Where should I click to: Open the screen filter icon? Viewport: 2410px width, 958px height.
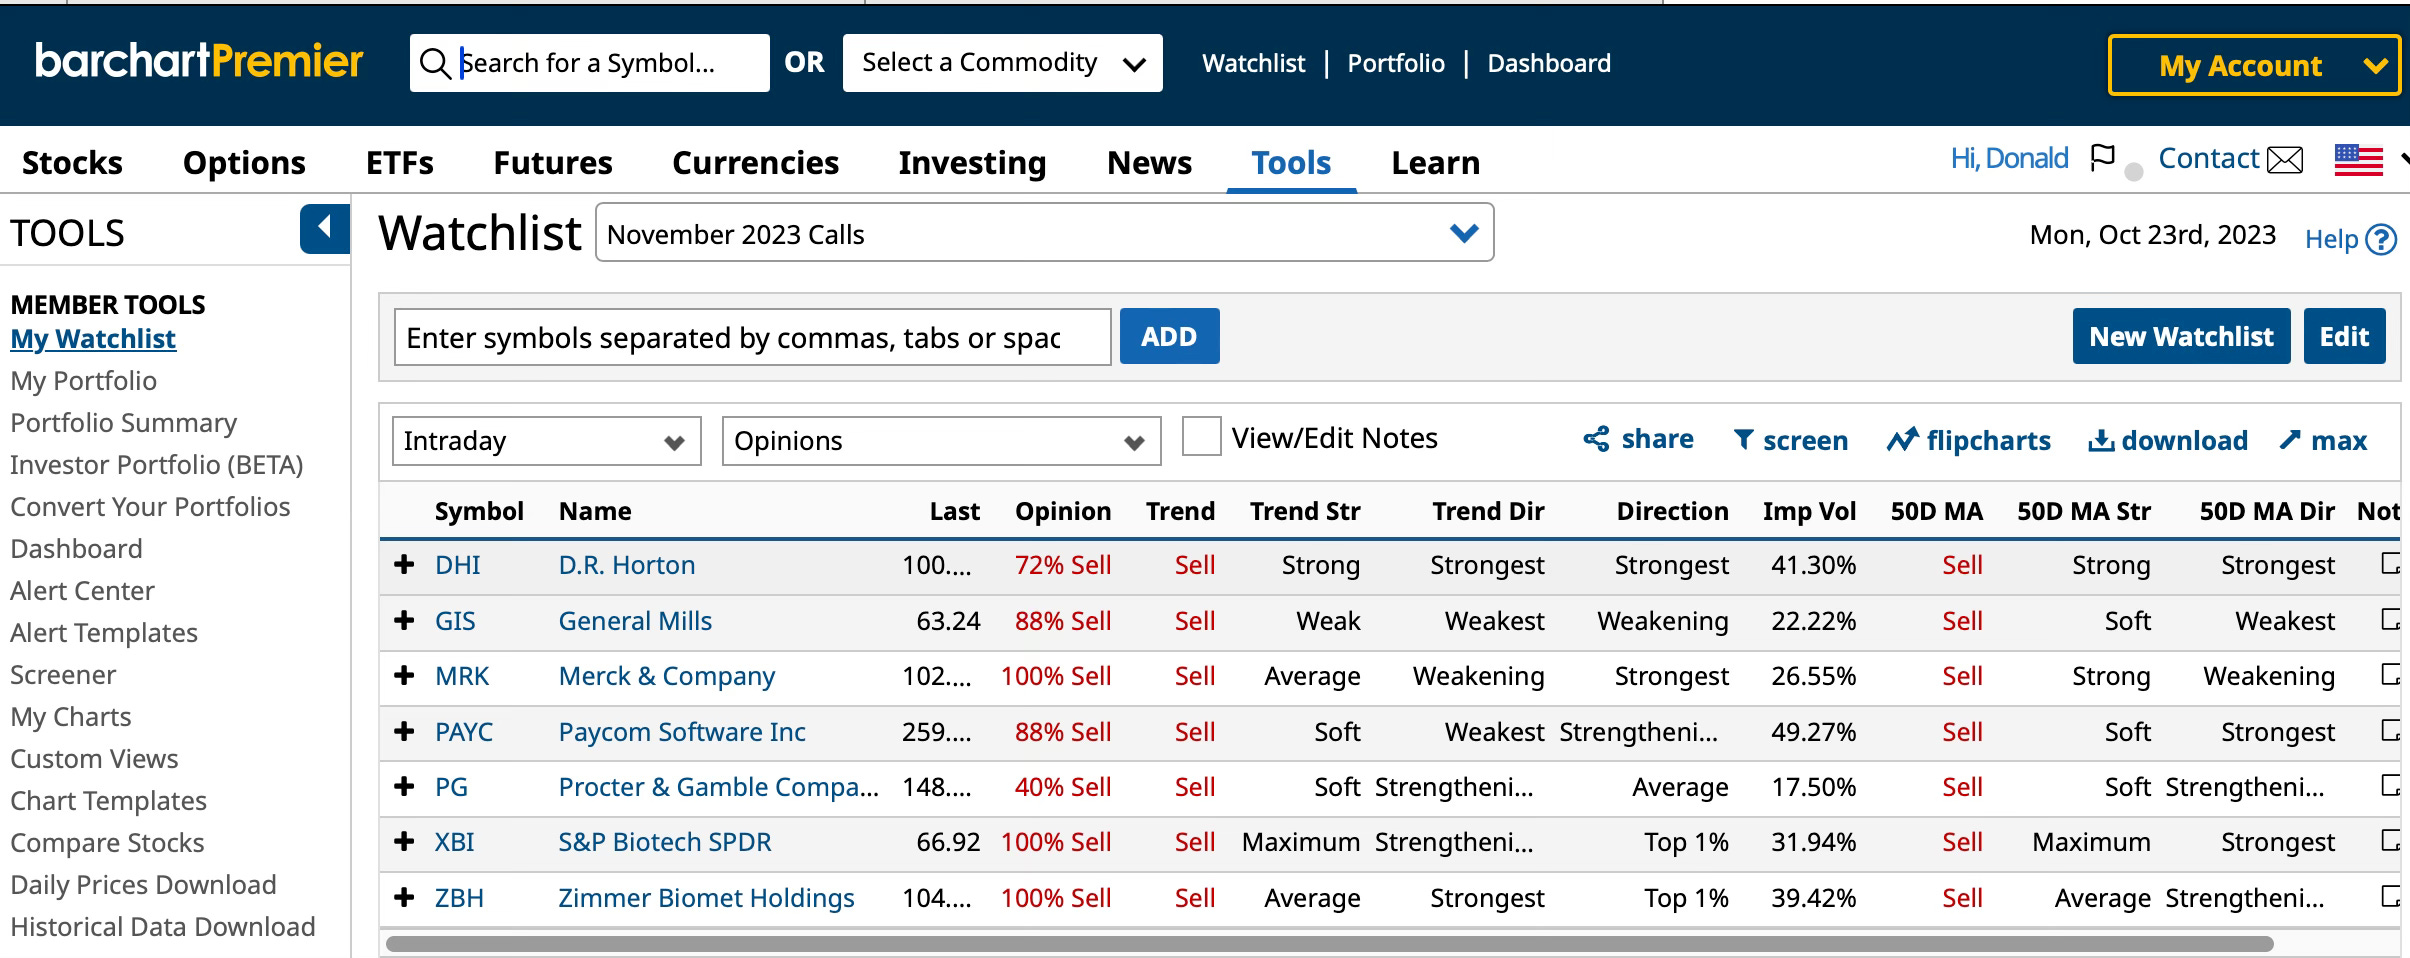pos(1743,440)
